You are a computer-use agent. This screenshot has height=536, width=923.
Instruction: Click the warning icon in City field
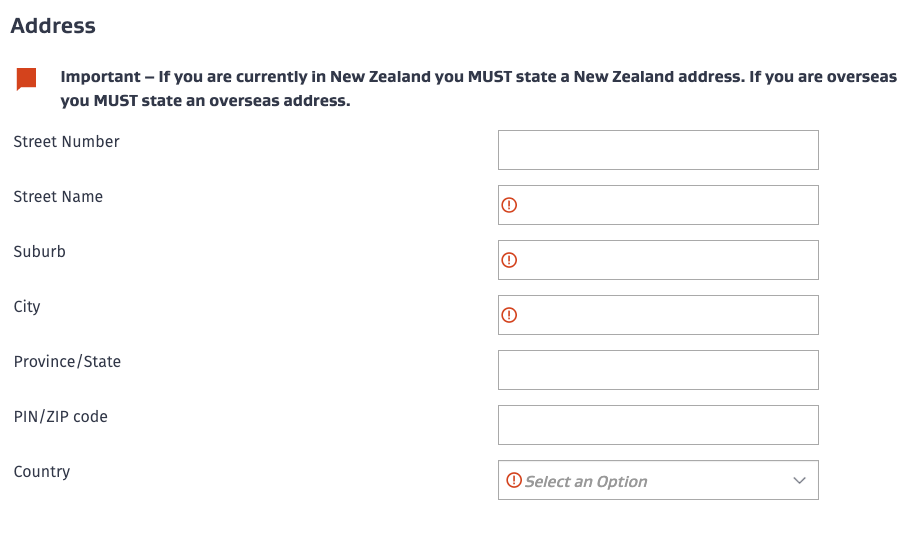click(x=509, y=315)
